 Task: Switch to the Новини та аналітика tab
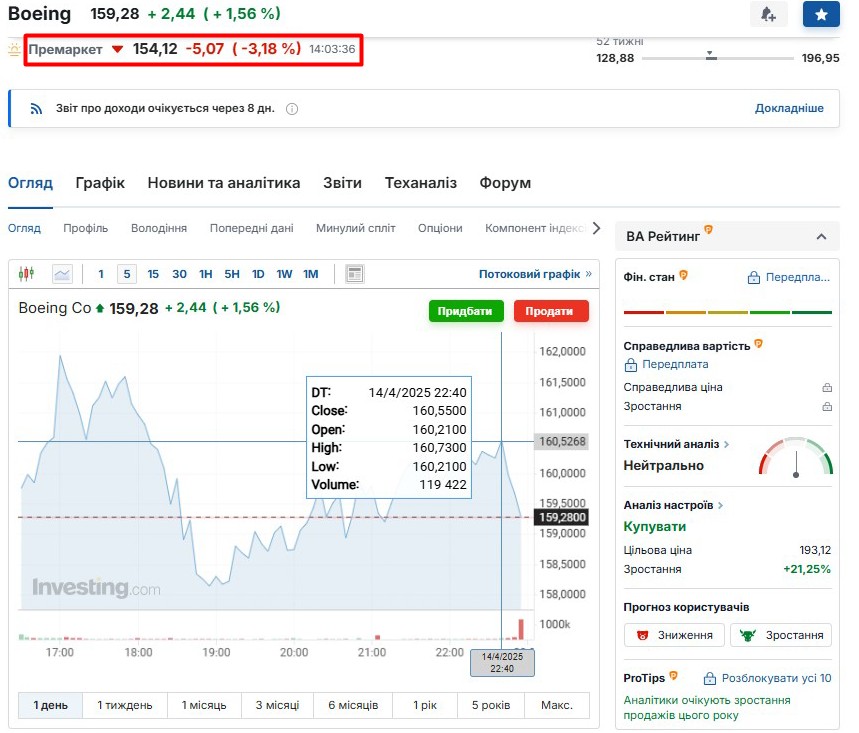point(223,183)
